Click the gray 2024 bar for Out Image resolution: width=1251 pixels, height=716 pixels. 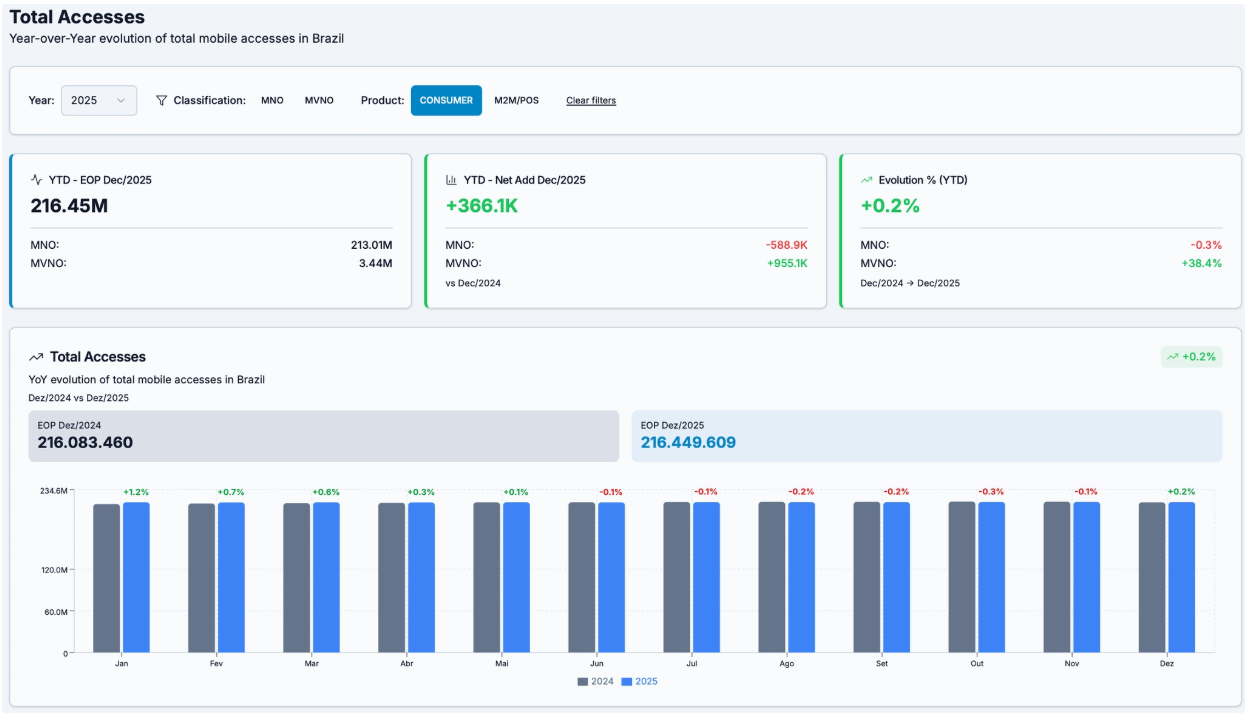tap(962, 577)
